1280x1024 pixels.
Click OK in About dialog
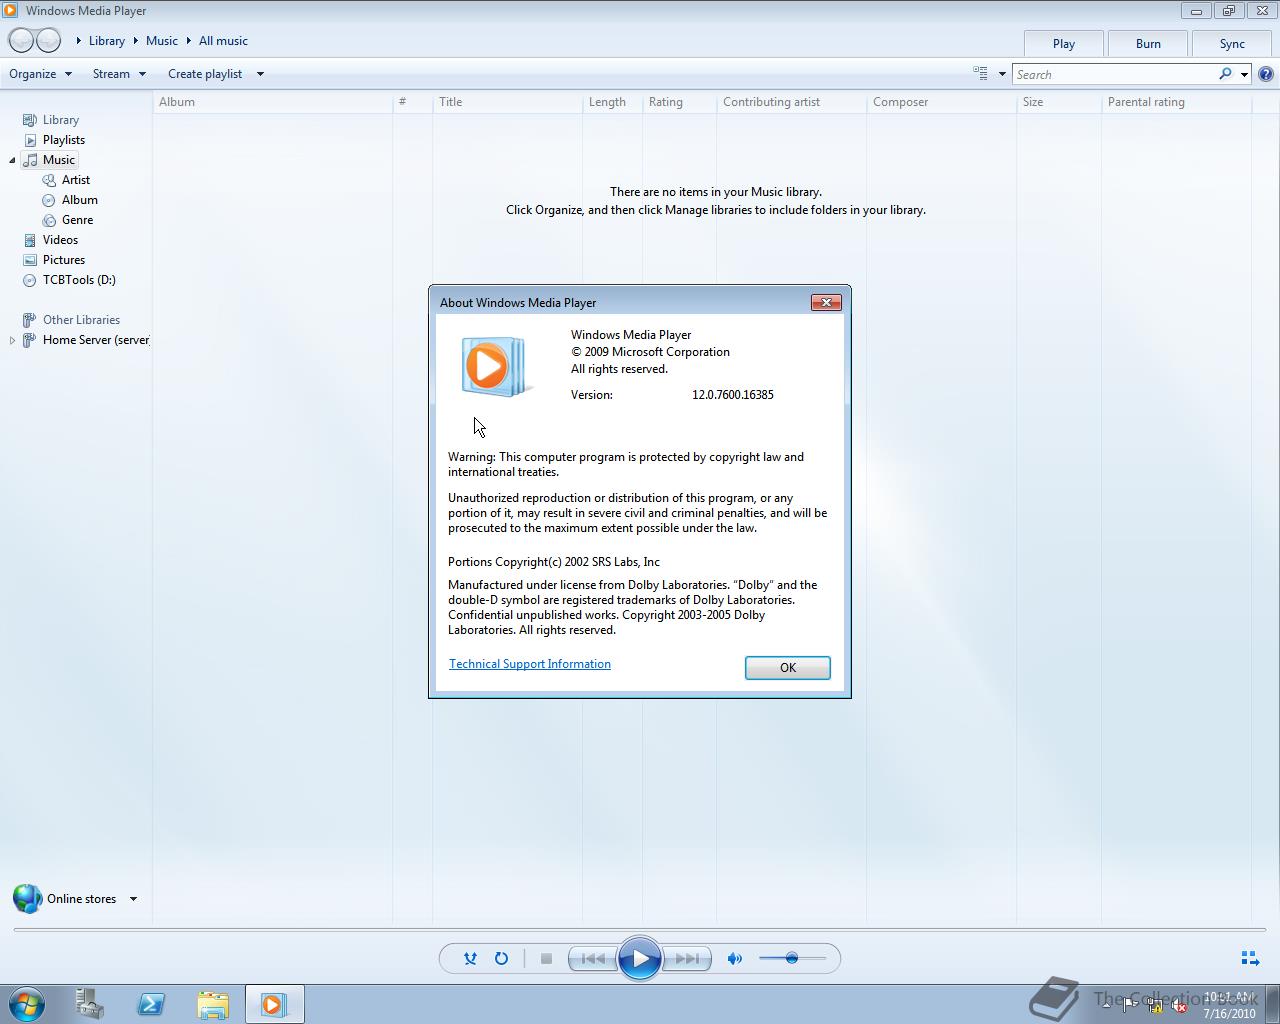click(788, 668)
